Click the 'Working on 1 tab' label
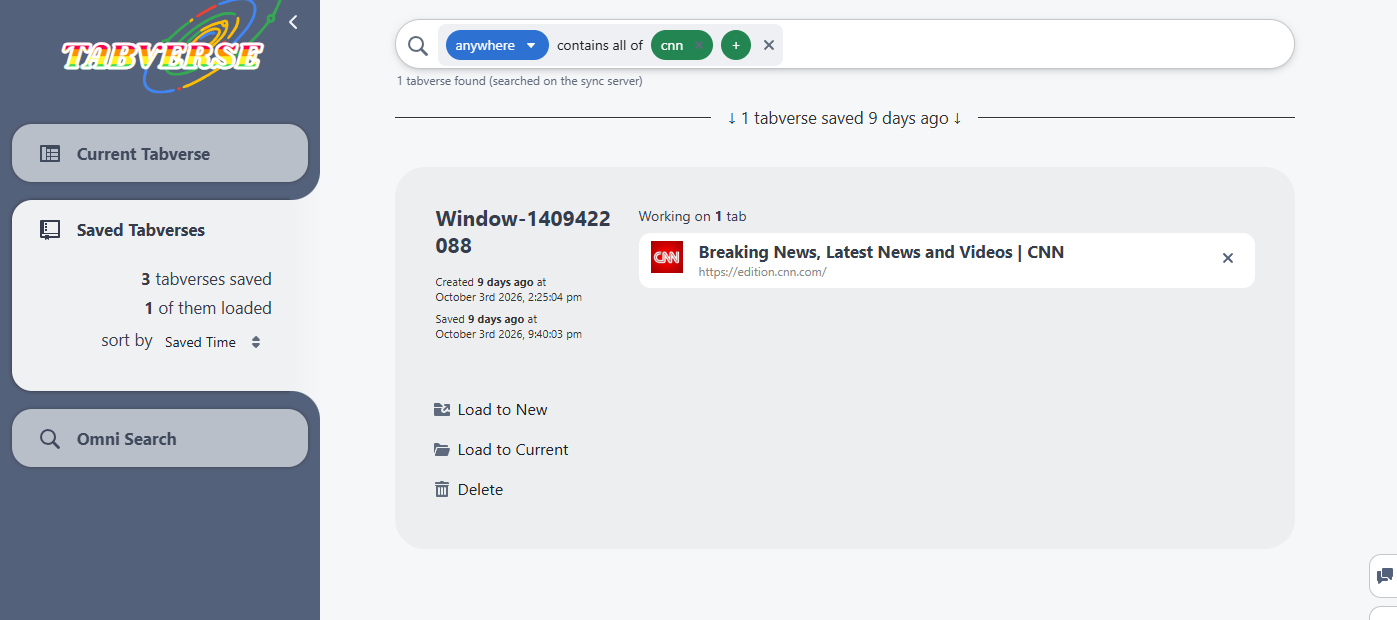The image size is (1397, 620). pyautogui.click(x=693, y=216)
